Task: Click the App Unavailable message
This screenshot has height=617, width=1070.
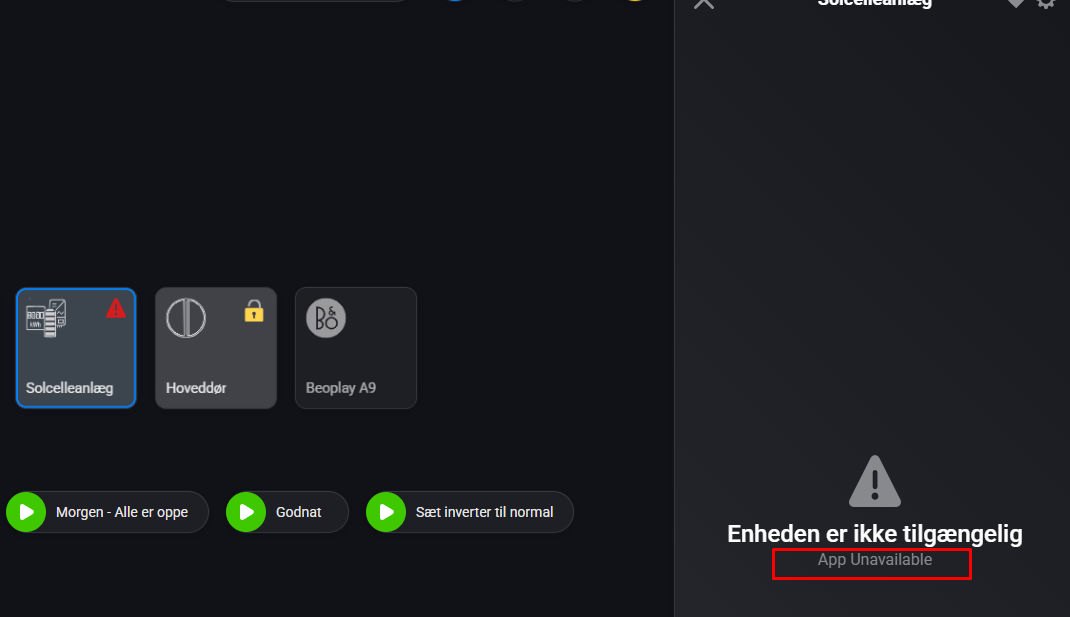Action: pos(875,560)
